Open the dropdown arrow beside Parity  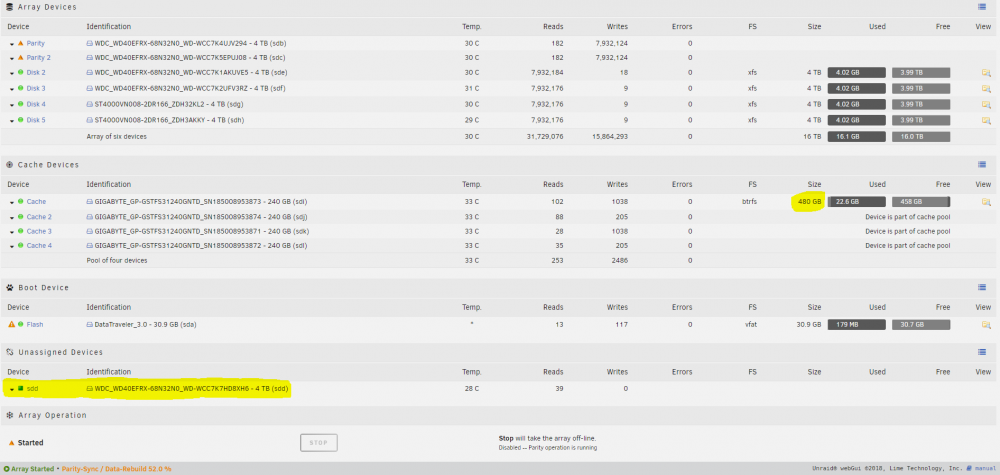tap(12, 43)
